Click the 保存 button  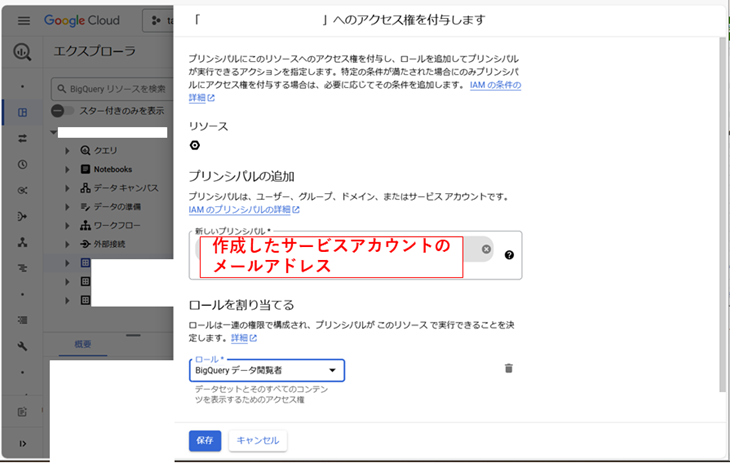[x=205, y=441]
